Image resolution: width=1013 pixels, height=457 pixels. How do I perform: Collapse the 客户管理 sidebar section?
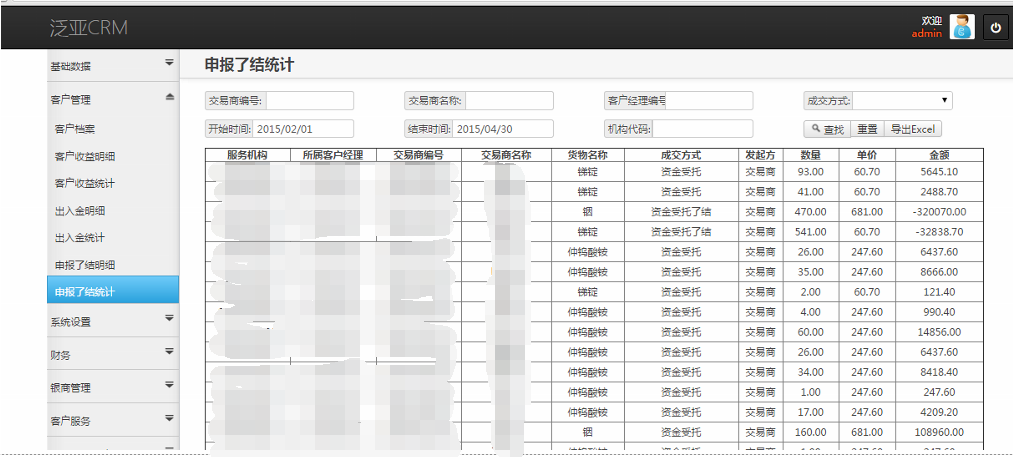(112, 99)
